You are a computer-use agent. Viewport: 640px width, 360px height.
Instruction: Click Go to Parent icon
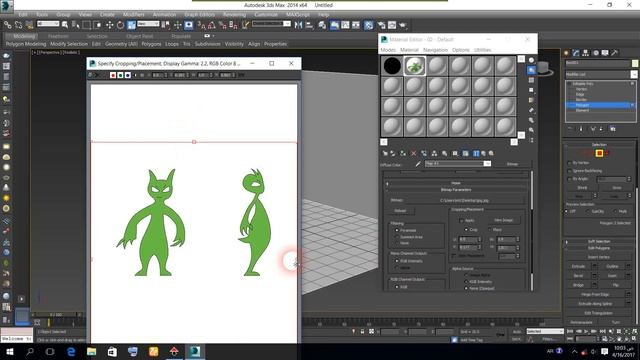pyautogui.click(x=484, y=153)
